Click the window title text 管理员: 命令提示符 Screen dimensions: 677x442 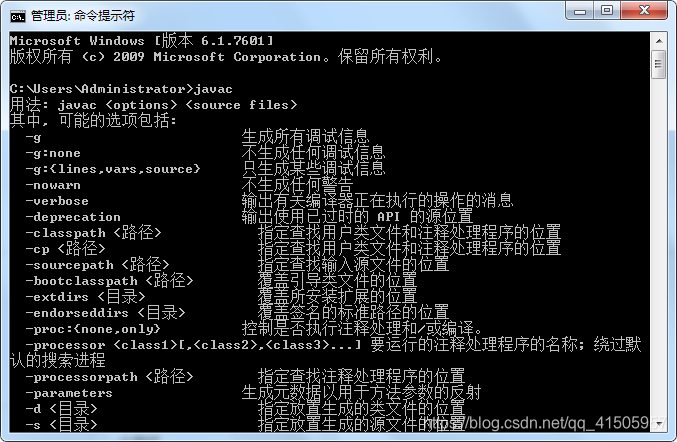(83, 16)
